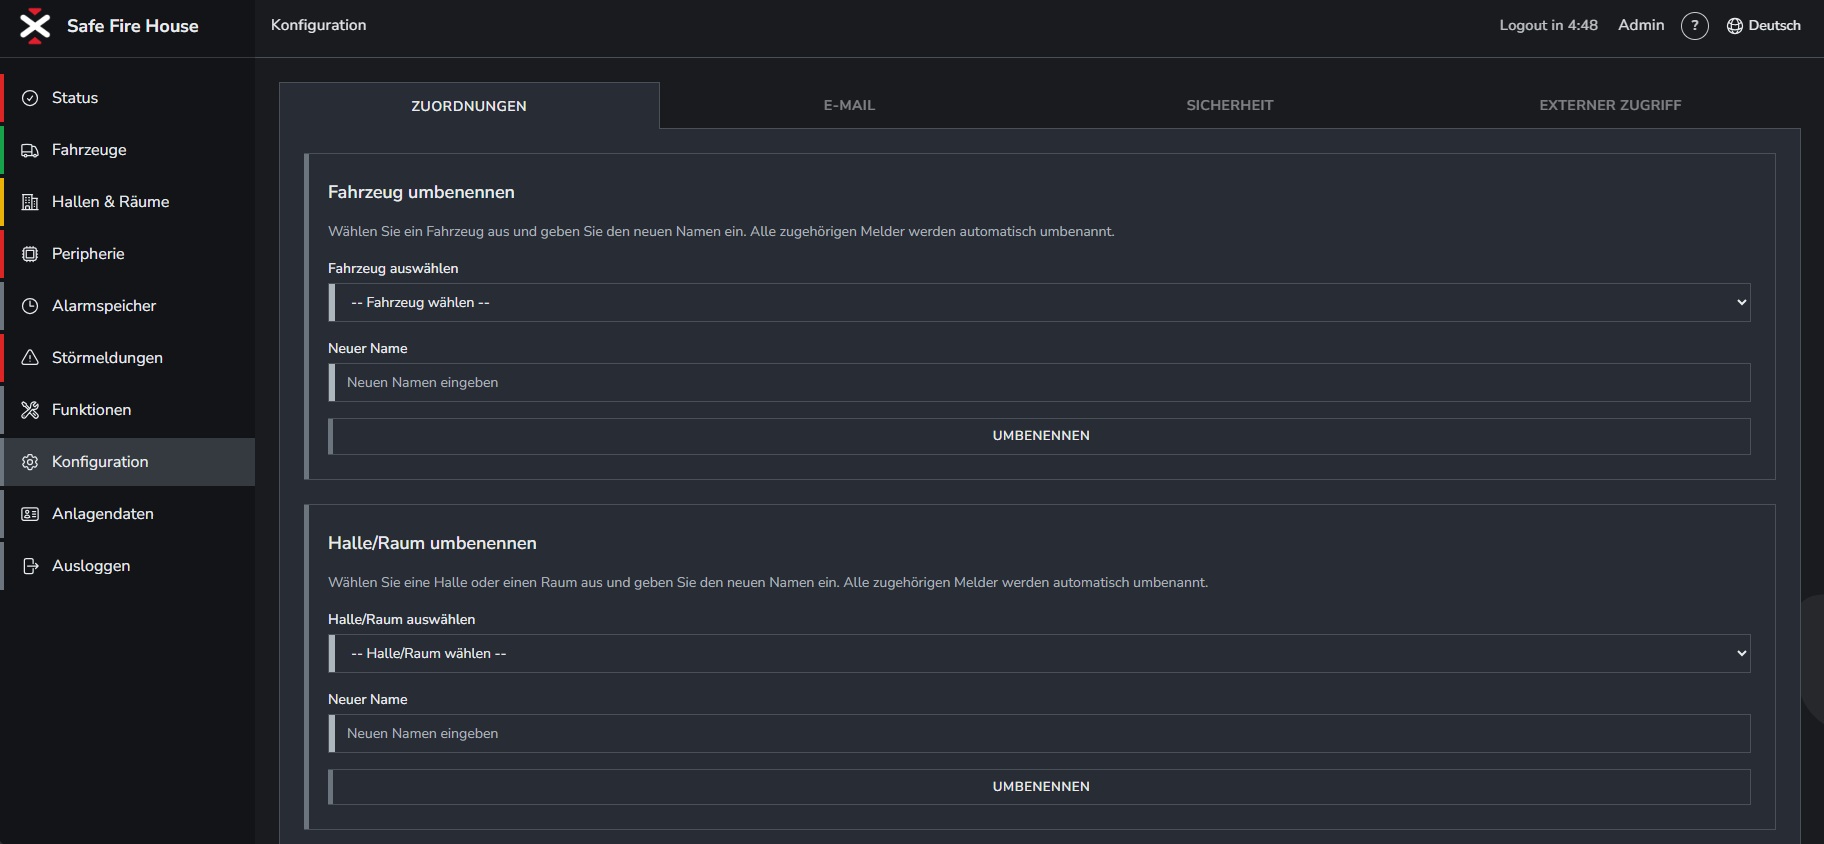Click the Funktionen tools icon
The width and height of the screenshot is (1824, 844).
click(30, 410)
